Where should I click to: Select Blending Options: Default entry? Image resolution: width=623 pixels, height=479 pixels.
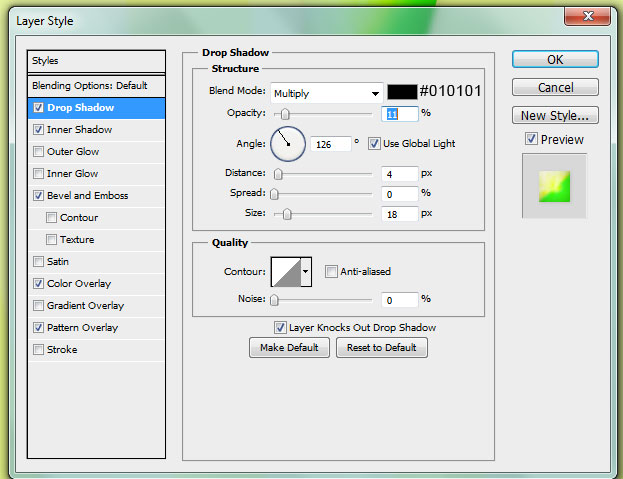tap(90, 86)
